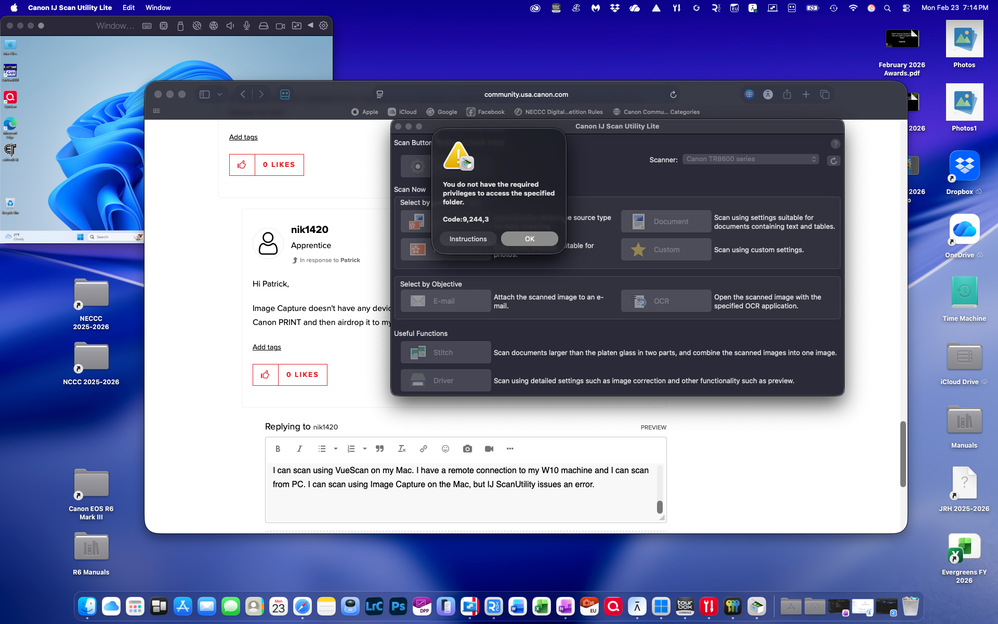Viewport: 998px width, 624px height.
Task: Toggle bold in the reply editor
Action: 278,449
